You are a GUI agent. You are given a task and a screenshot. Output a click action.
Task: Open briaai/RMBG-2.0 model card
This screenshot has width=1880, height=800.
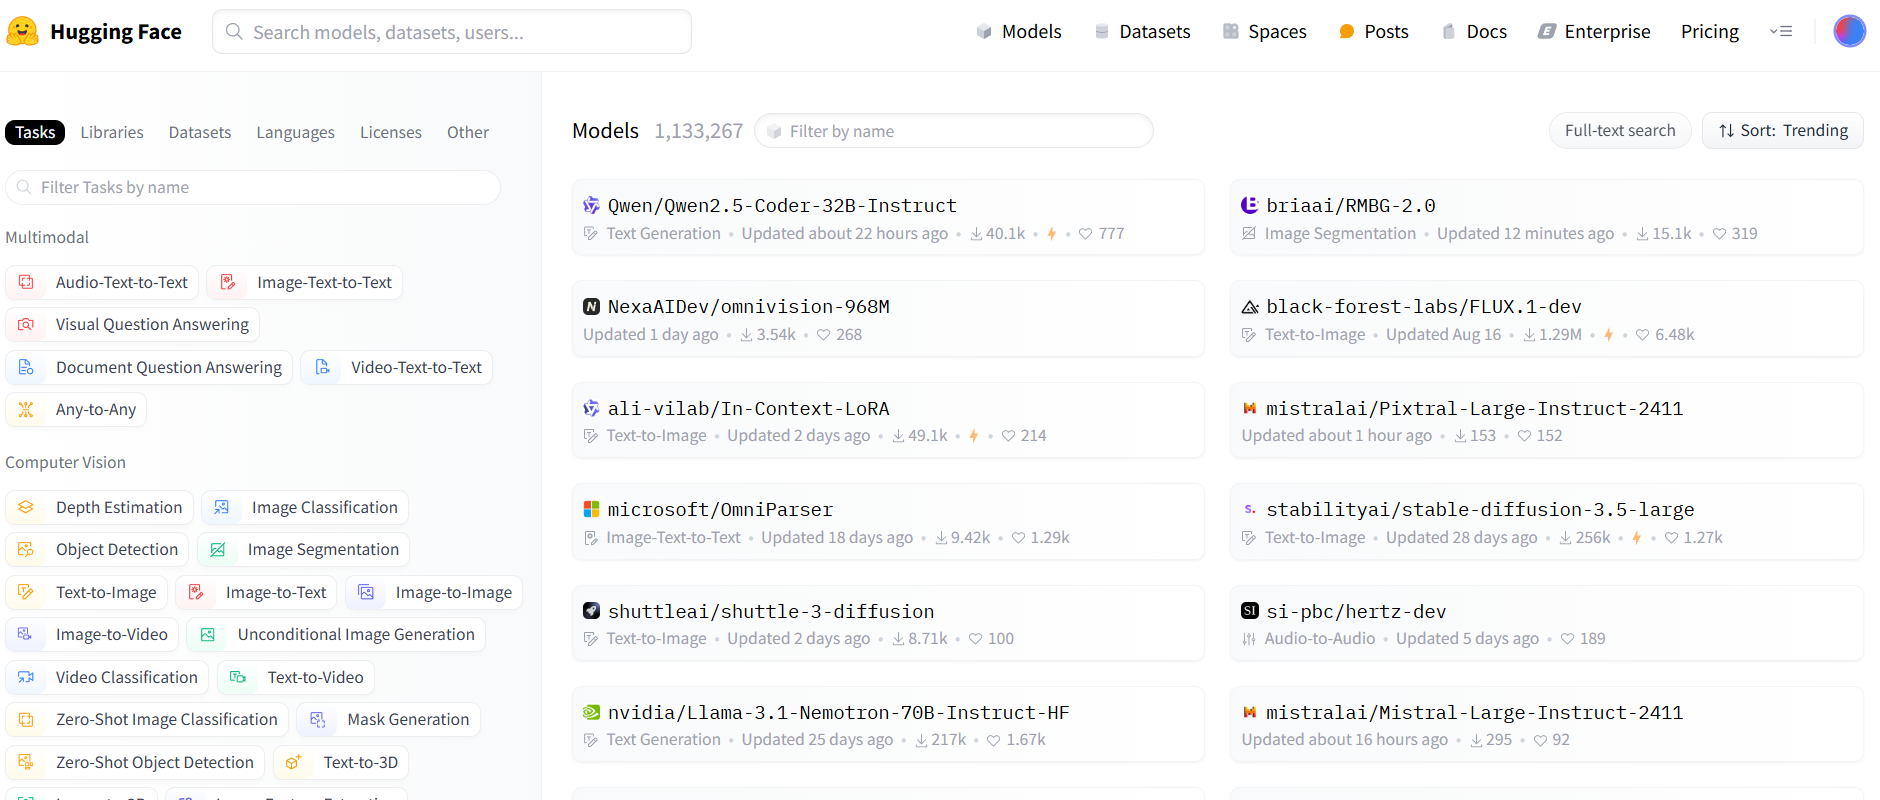[x=1546, y=218]
